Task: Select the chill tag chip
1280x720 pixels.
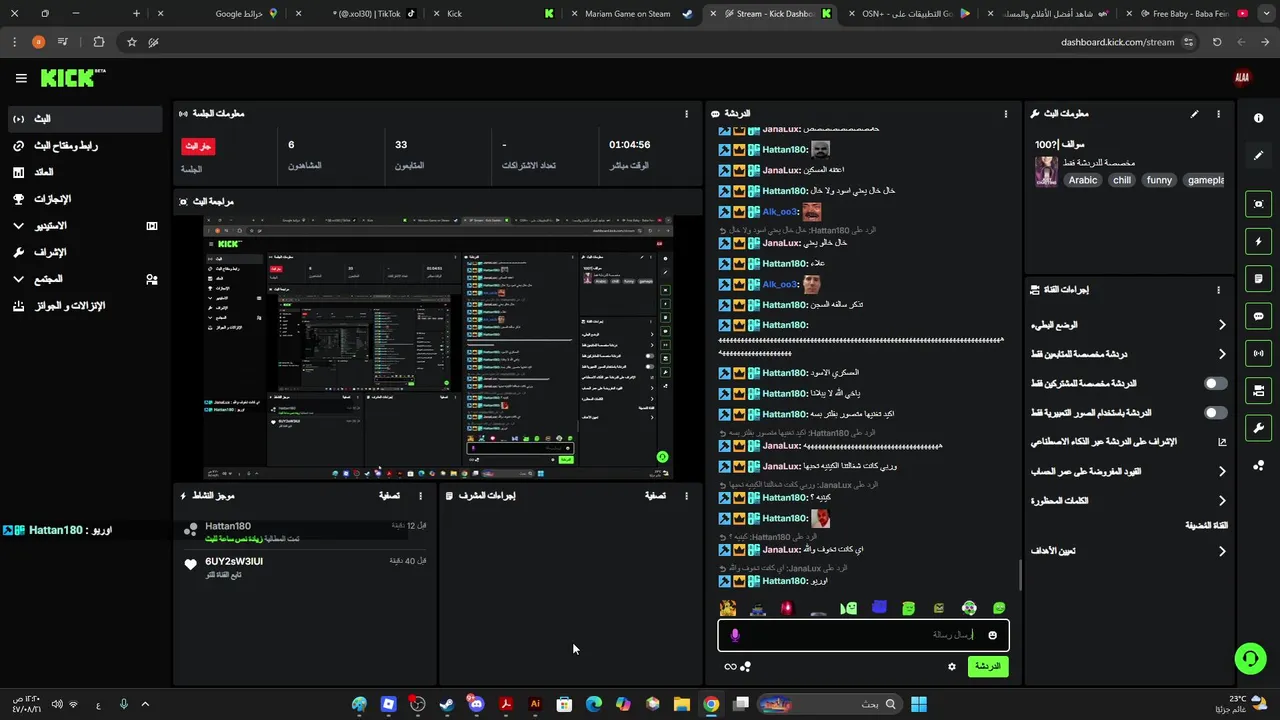Action: point(1122,180)
